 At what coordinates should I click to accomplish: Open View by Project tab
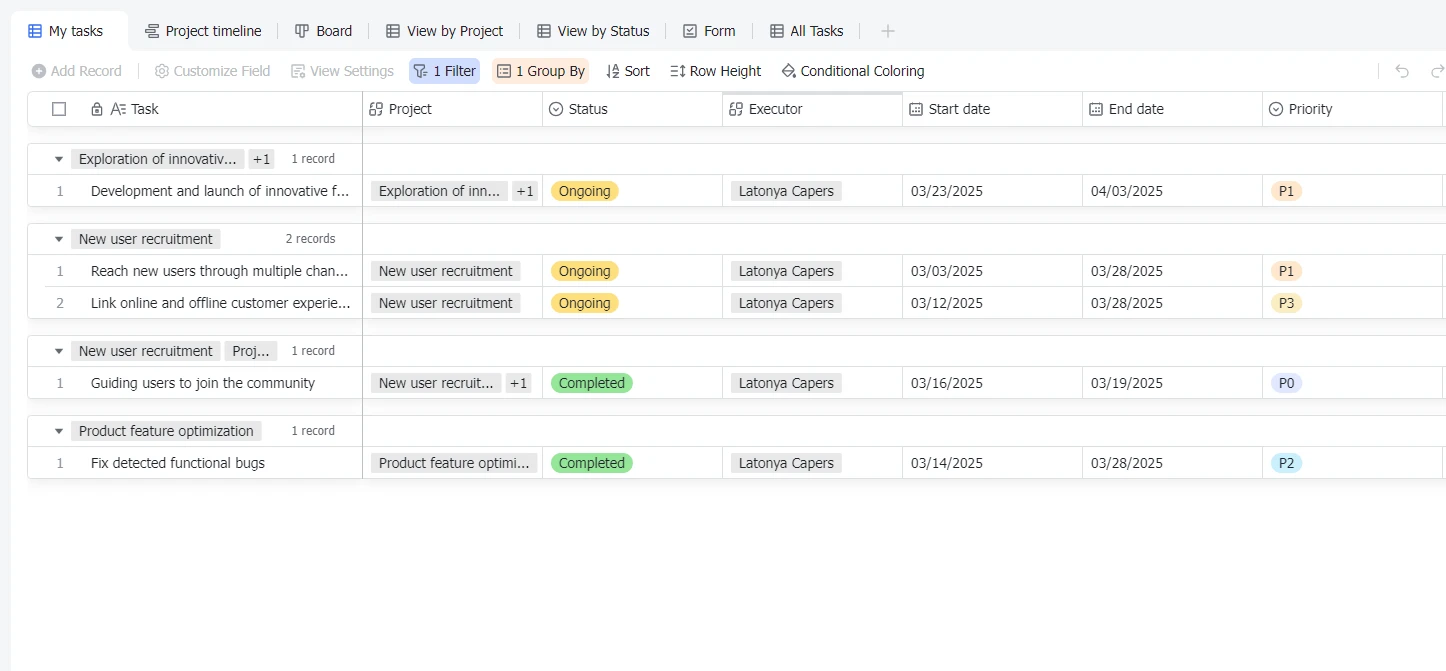coord(444,31)
